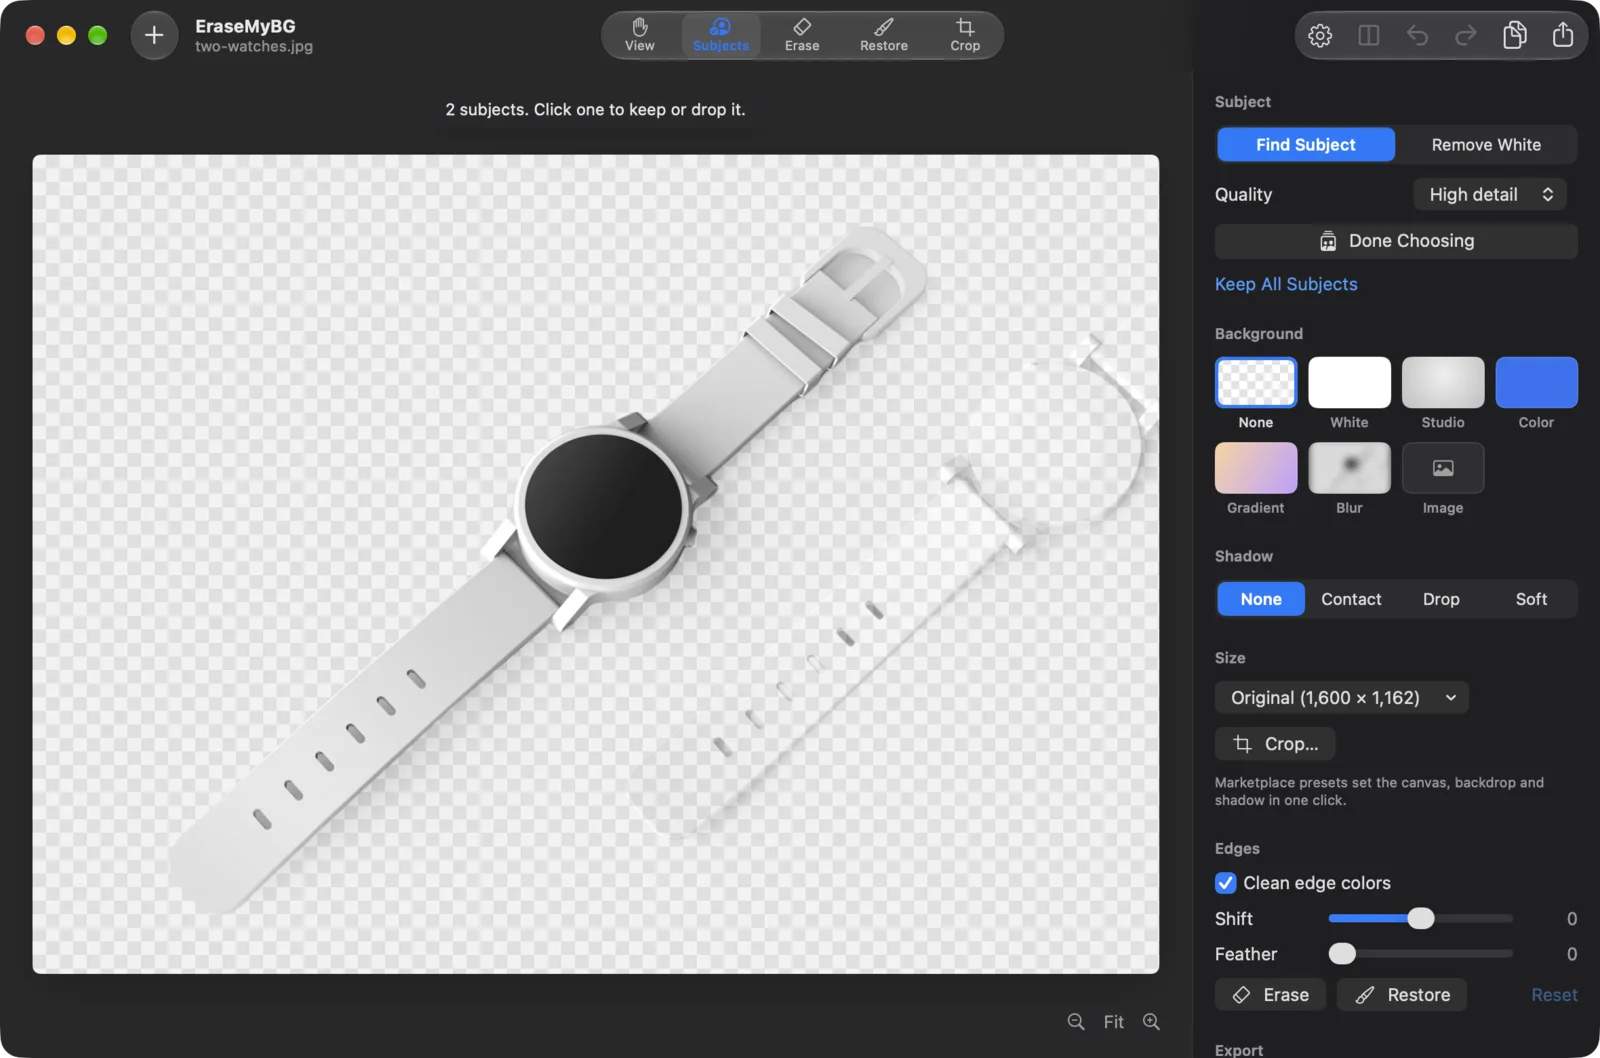Activate the Subjects tool in toolbar
The height and width of the screenshot is (1058, 1600).
[x=720, y=35]
